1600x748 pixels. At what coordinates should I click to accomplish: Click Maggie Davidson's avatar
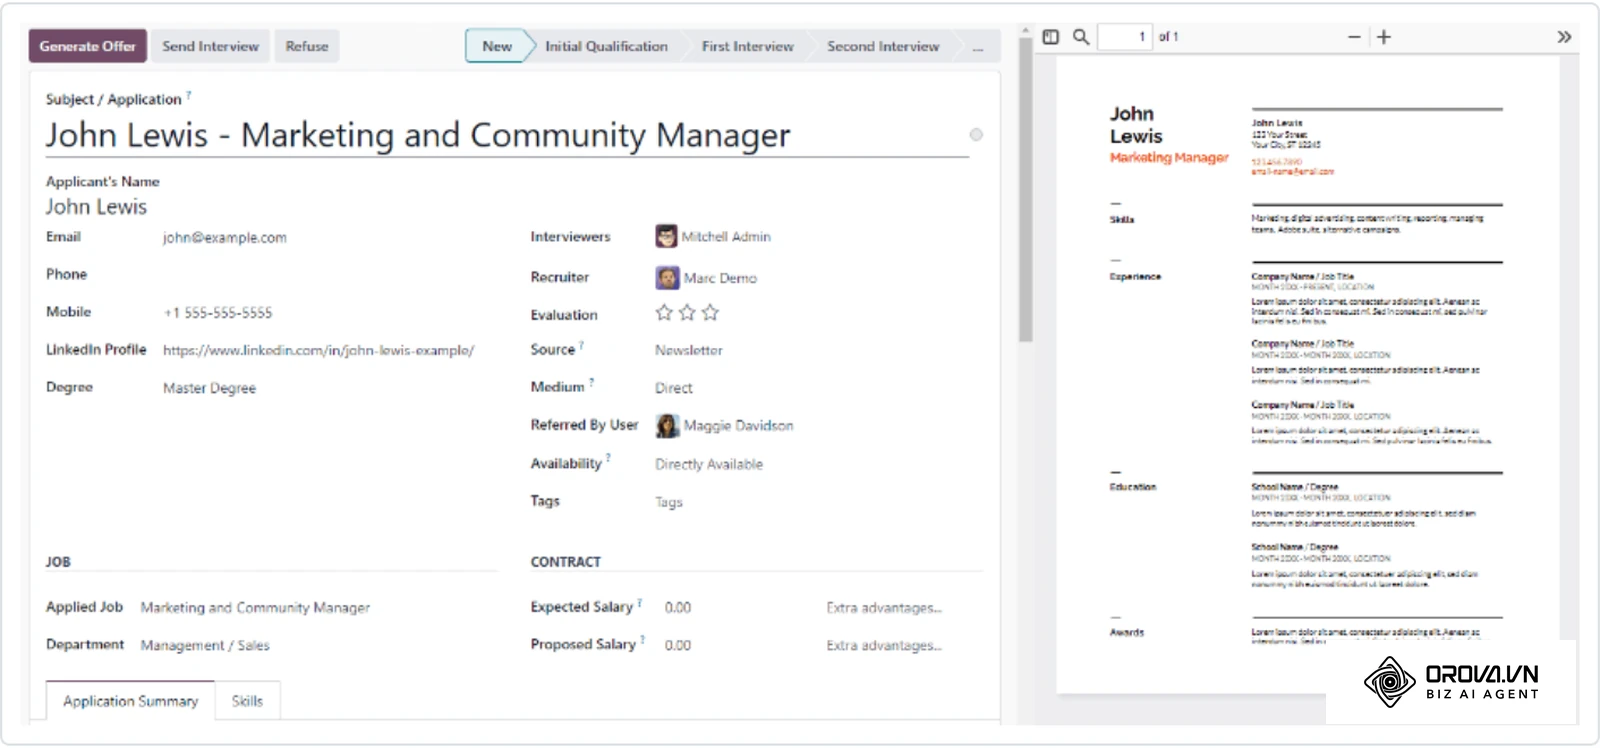[667, 426]
